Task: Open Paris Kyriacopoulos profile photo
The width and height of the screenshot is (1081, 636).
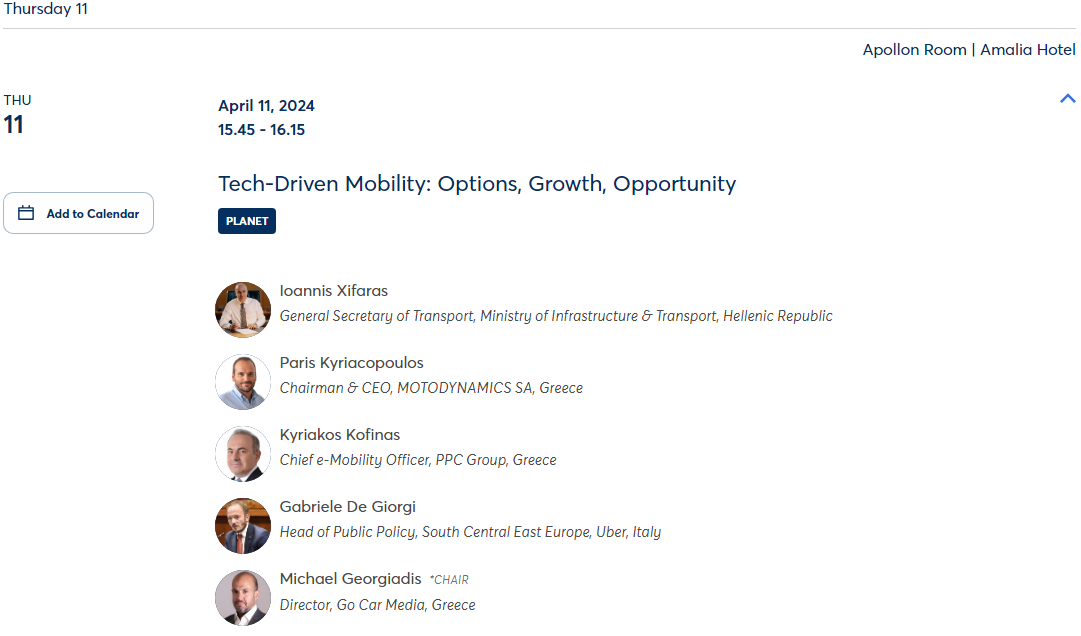Action: pos(243,382)
